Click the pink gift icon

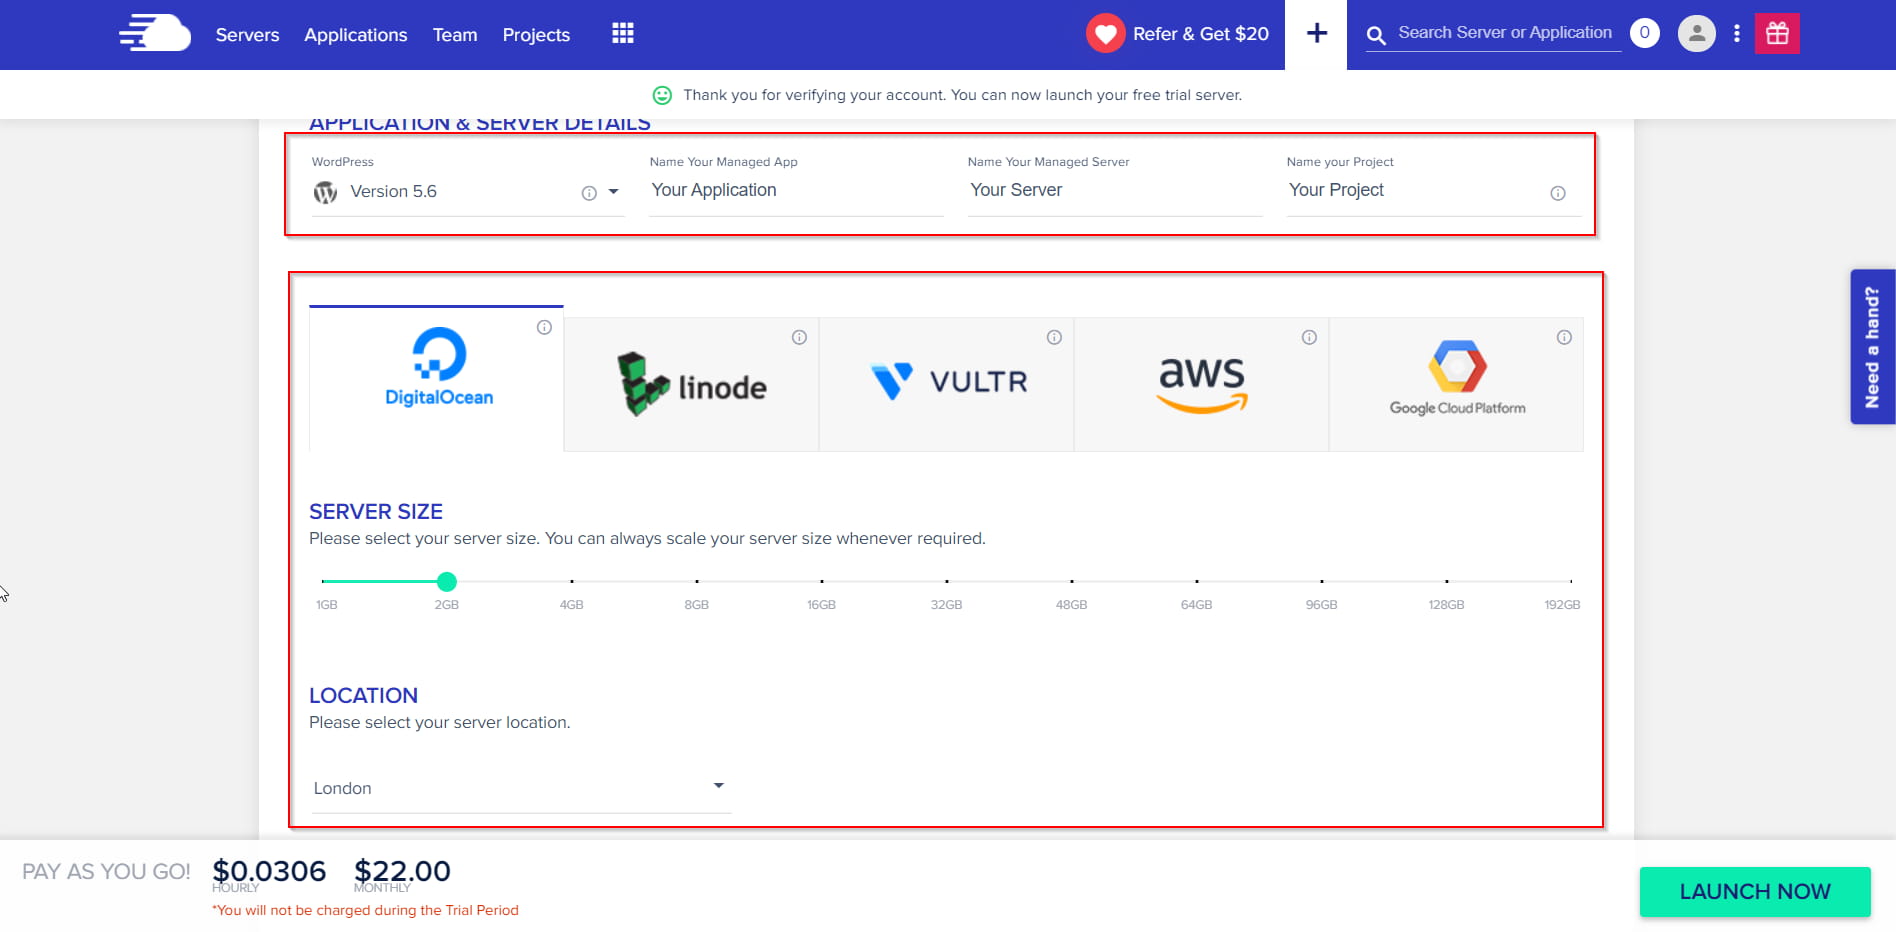tap(1777, 33)
